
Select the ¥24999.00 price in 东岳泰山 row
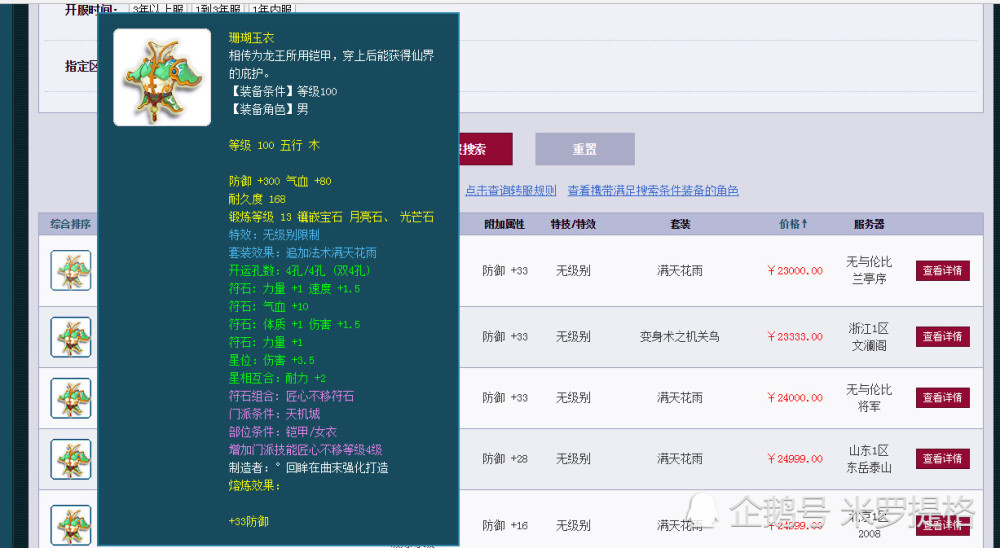pyautogui.click(x=795, y=459)
